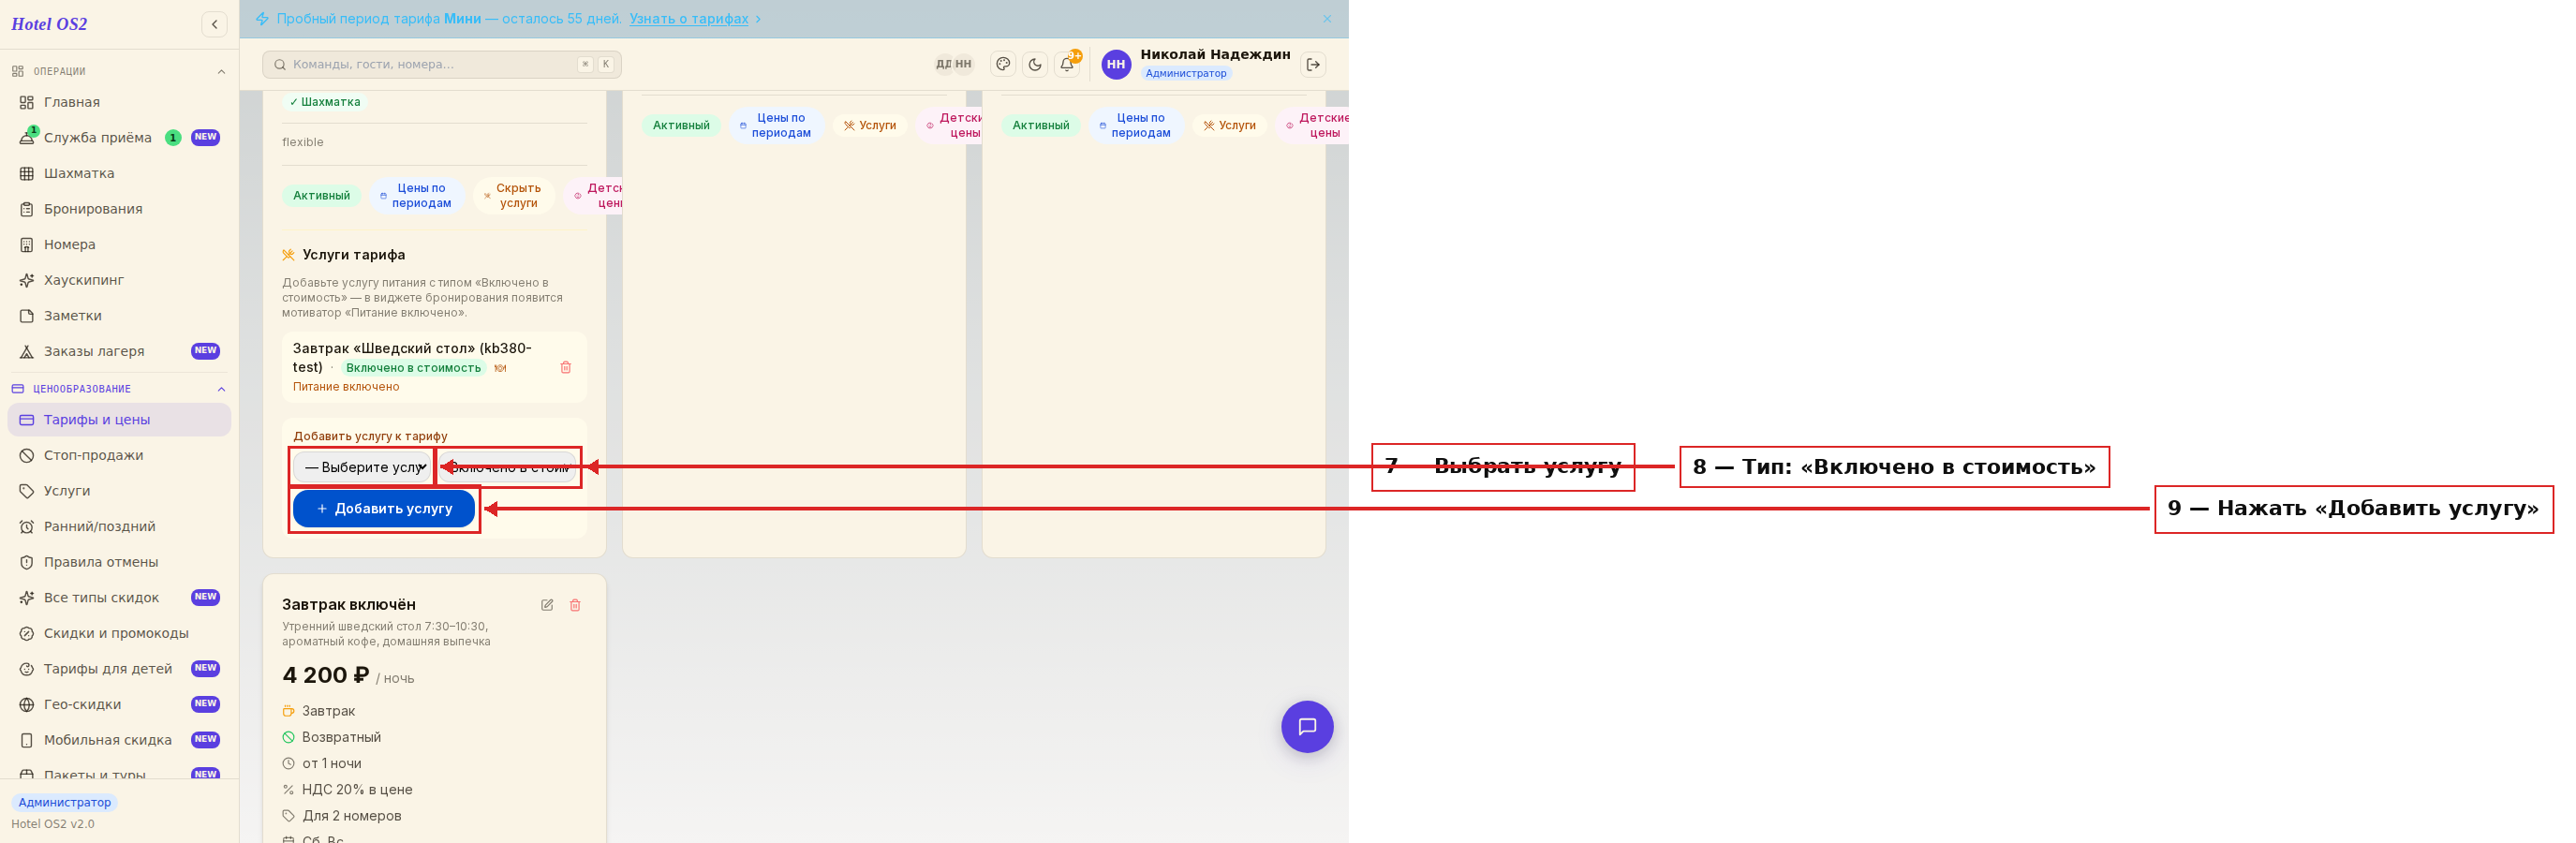Open the chat support bubble
This screenshot has width=2576, height=843.
[x=1307, y=727]
